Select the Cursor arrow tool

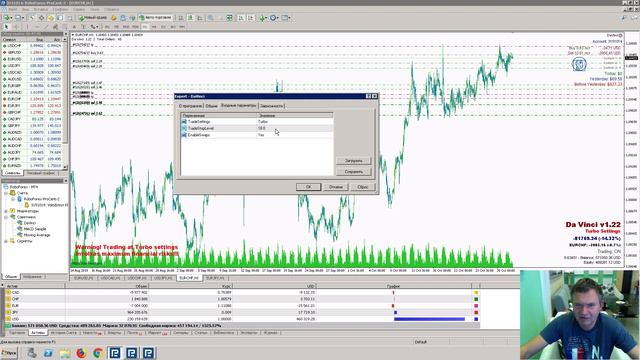tap(6, 27)
